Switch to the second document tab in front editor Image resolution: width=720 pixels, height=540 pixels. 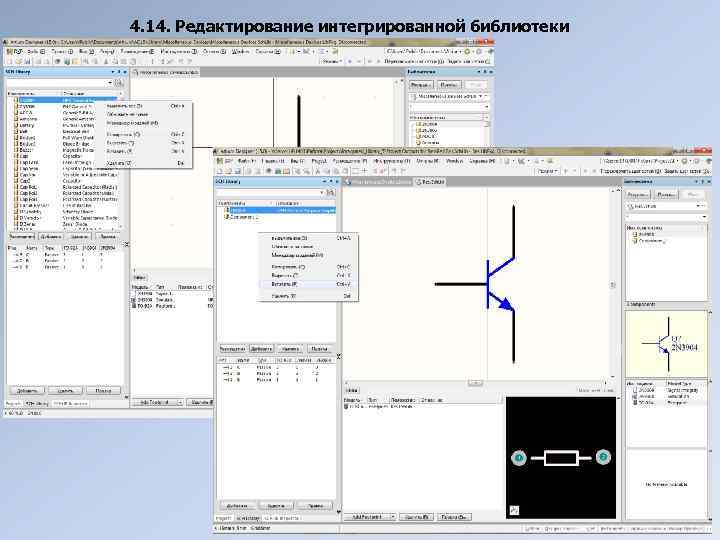click(x=430, y=182)
